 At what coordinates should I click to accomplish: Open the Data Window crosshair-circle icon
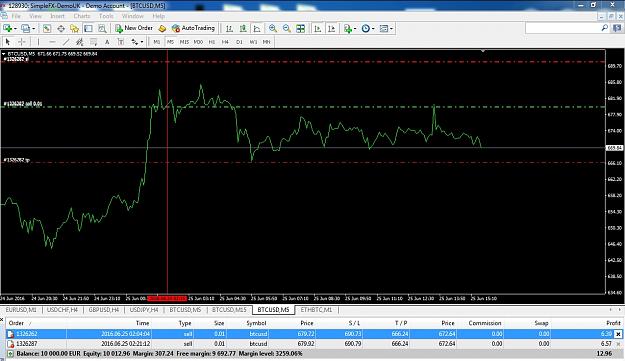pyautogui.click(x=61, y=28)
